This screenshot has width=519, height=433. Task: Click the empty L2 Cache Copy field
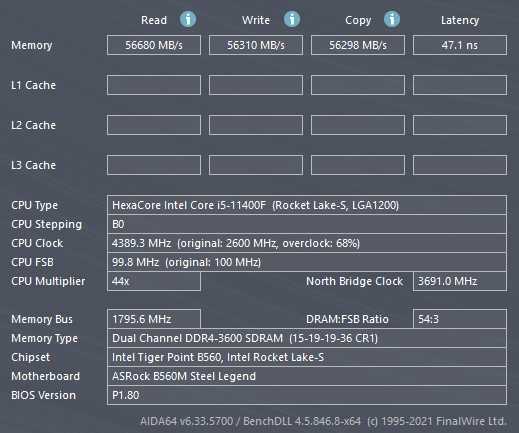click(x=358, y=125)
